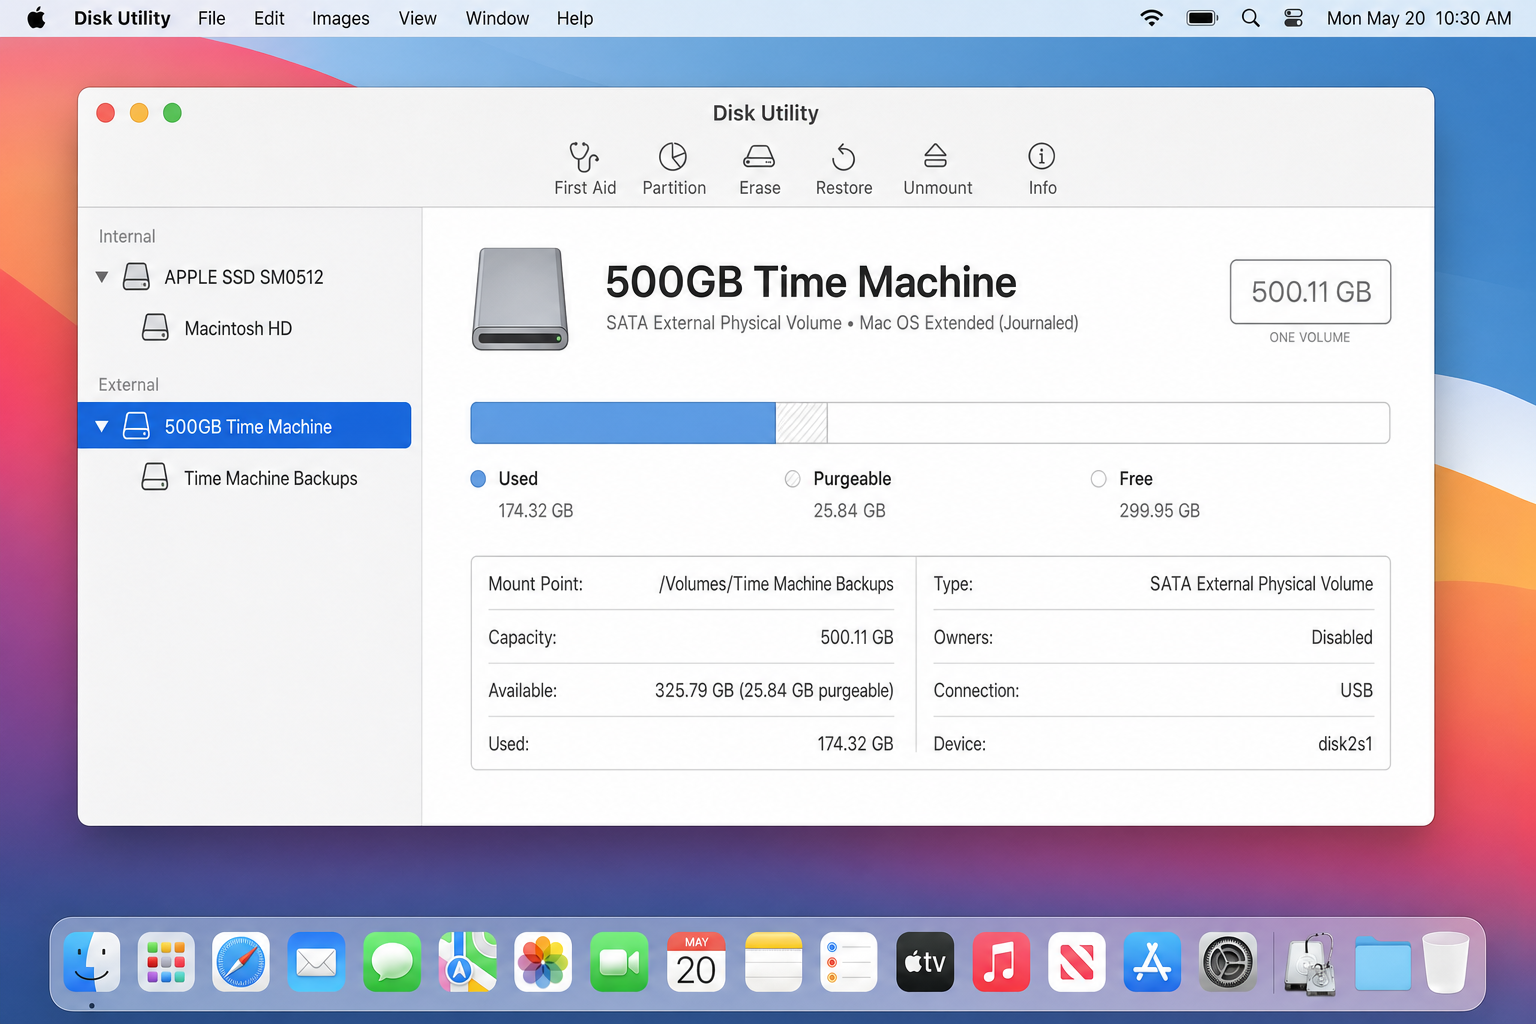This screenshot has width=1536, height=1024.
Task: Open Trash from the Dock
Action: coord(1445,962)
